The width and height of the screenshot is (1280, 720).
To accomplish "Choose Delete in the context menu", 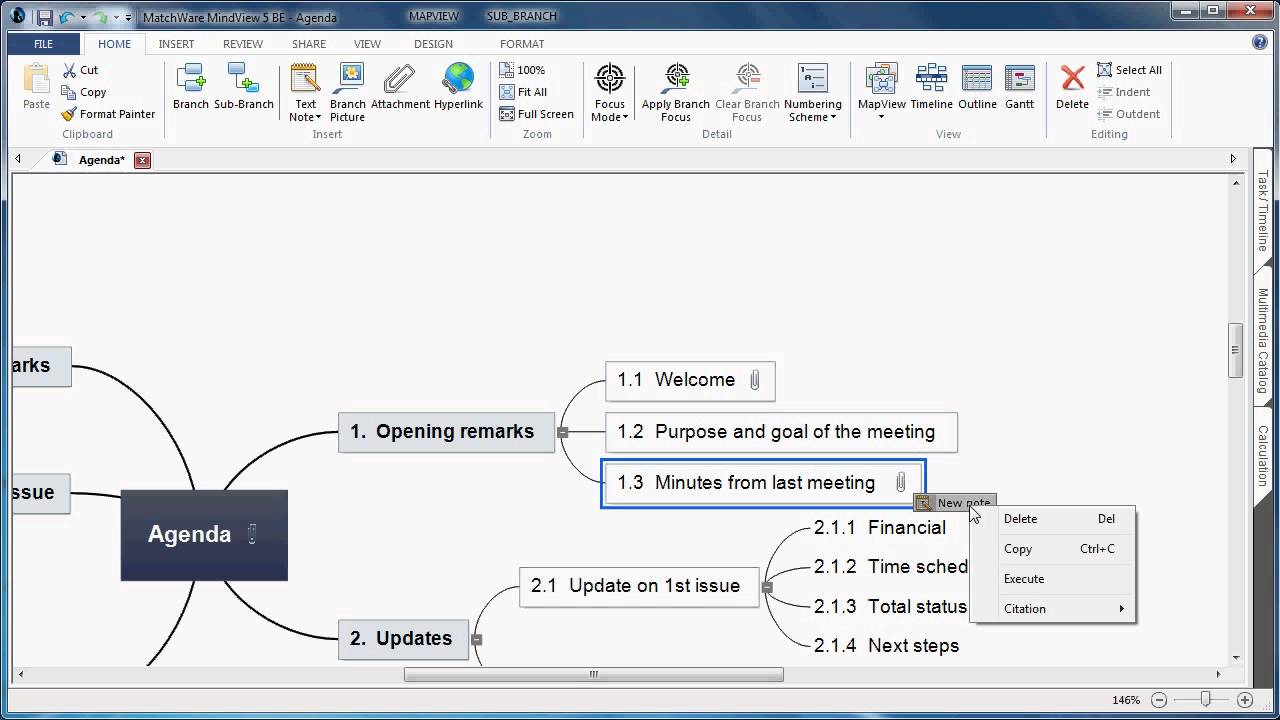I will [x=1053, y=518].
